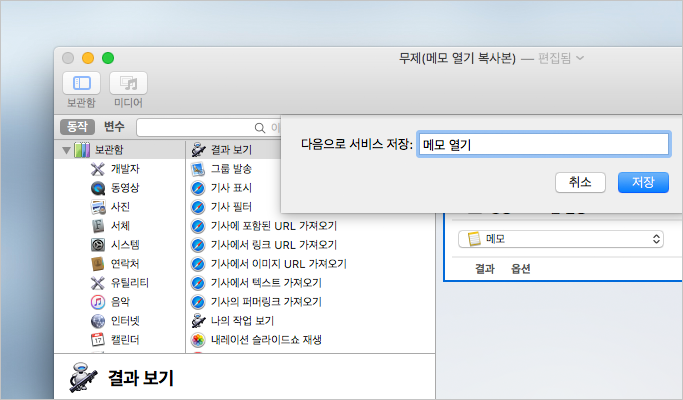The height and width of the screenshot is (400, 683).
Task: Select 개발자 category icon
Action: 98,169
